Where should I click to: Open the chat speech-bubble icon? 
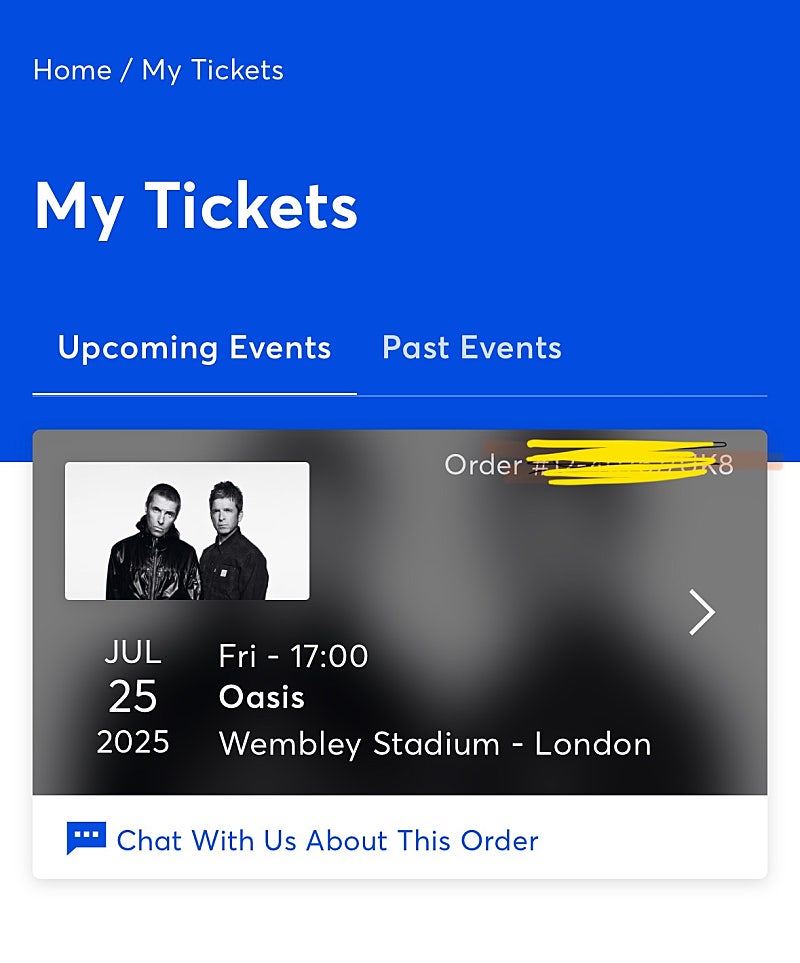[86, 838]
